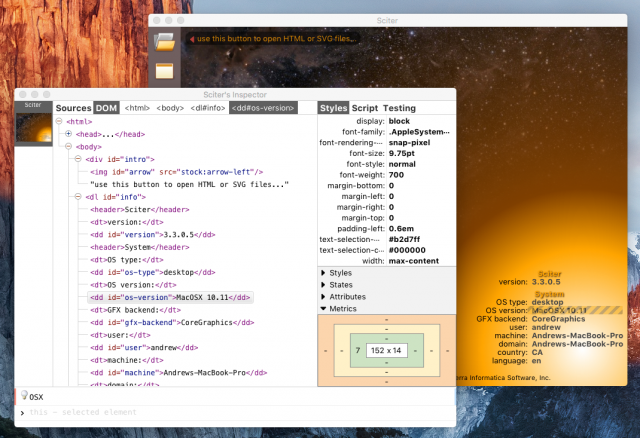The height and width of the screenshot is (438, 640).
Task: Select the <dt>OS type:</dt> row
Action: pyautogui.click(x=127, y=260)
